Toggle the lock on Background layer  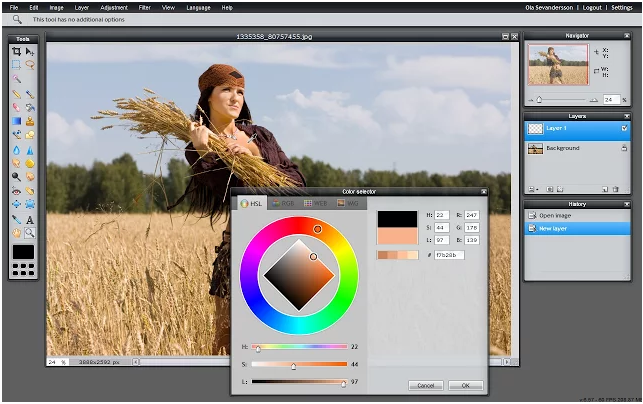coord(625,148)
